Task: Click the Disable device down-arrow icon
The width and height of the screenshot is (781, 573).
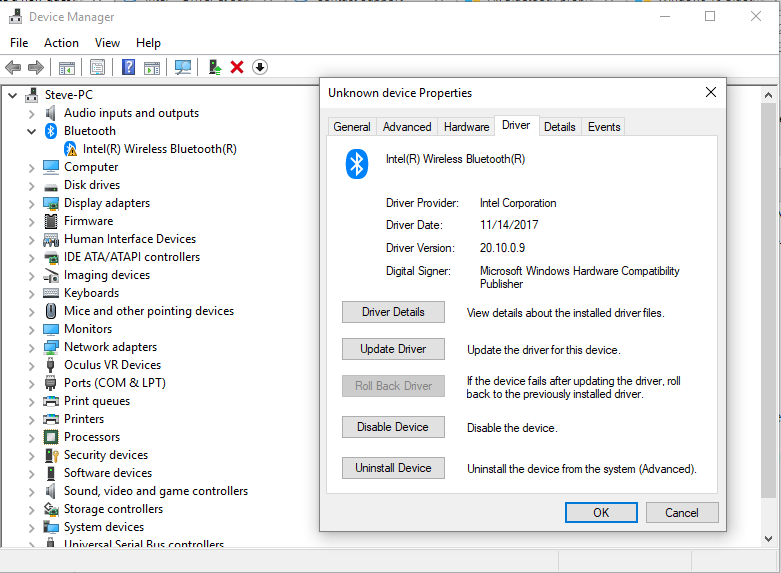Action: pos(260,67)
